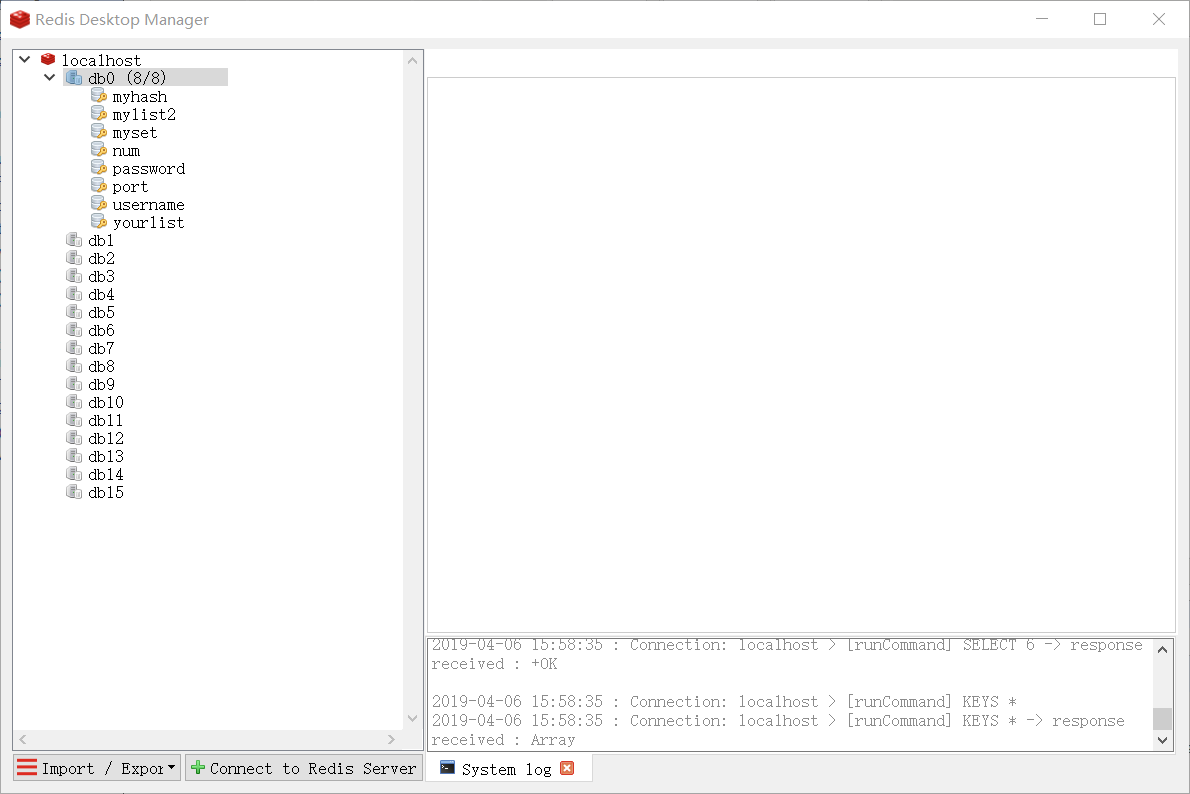The width and height of the screenshot is (1190, 794).
Task: Click the localhost Redis server icon
Action: click(x=49, y=59)
